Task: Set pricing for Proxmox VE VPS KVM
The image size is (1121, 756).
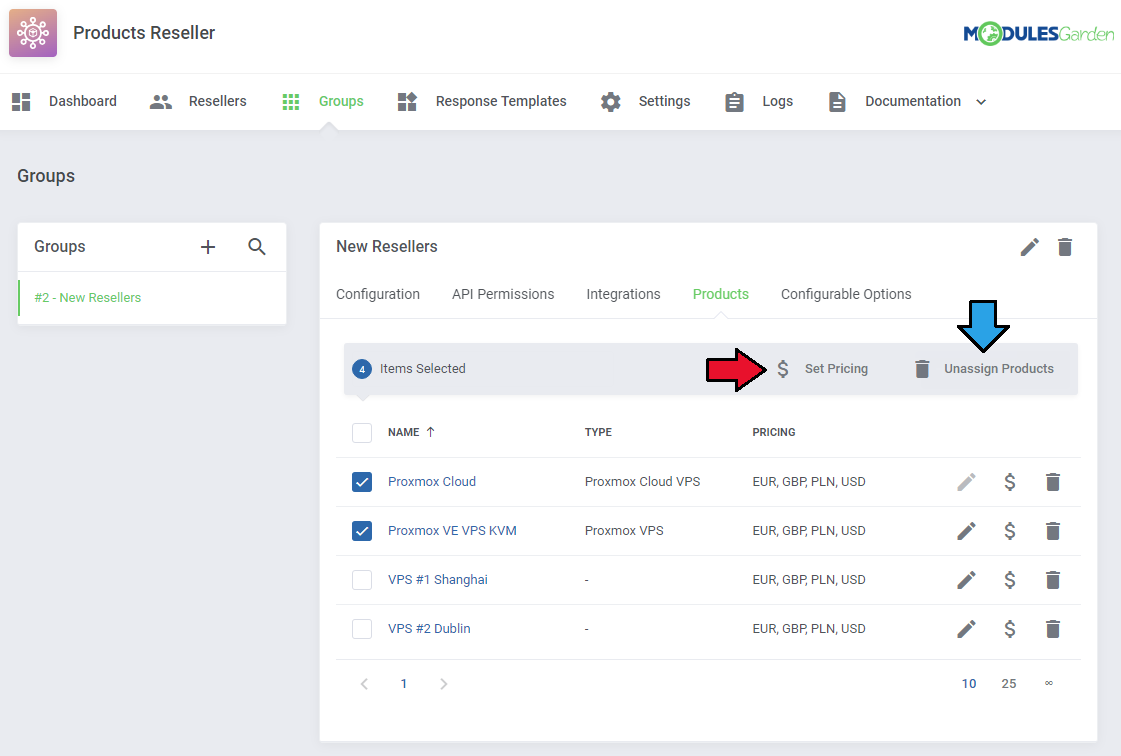Action: click(x=1009, y=531)
